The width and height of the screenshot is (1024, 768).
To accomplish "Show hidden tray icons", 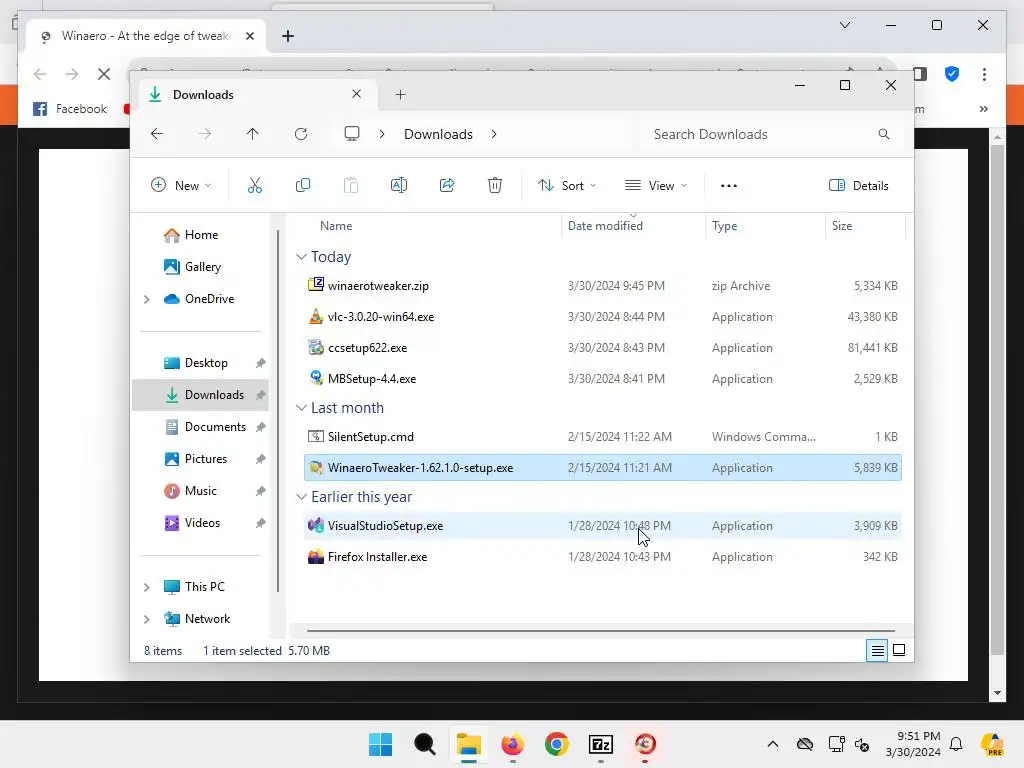I will tap(773, 744).
